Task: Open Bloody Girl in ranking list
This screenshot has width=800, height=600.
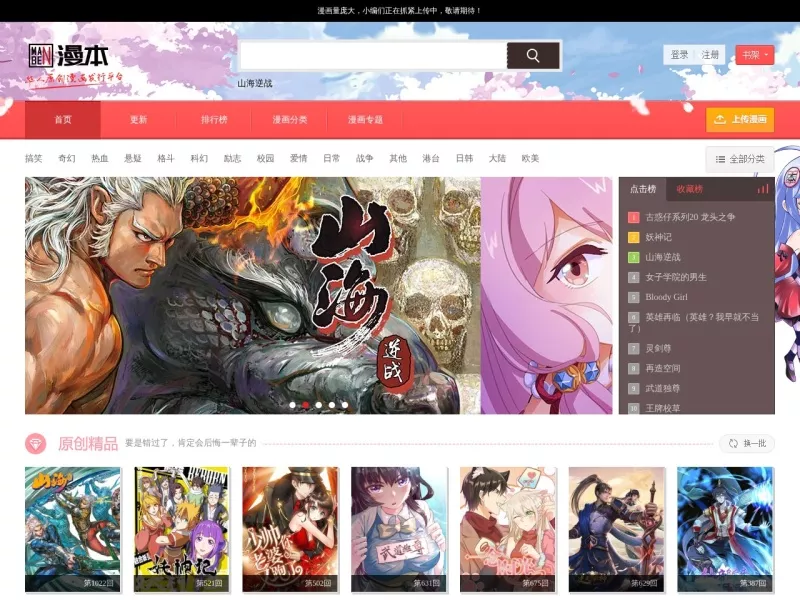Action: (666, 297)
